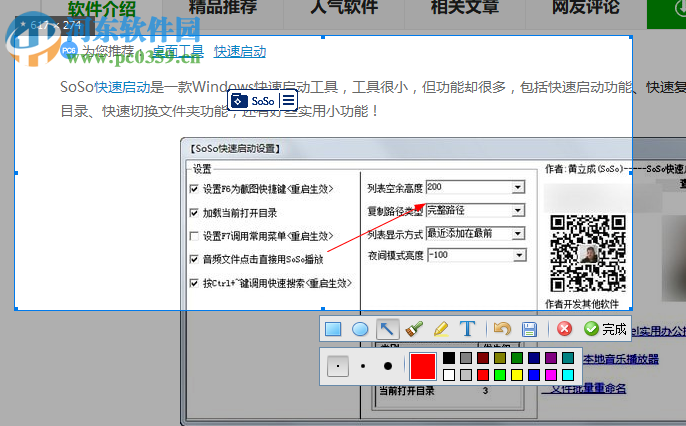Switch to the 网友评论 tab
Screen dimensions: 686x426
(x=586, y=7)
